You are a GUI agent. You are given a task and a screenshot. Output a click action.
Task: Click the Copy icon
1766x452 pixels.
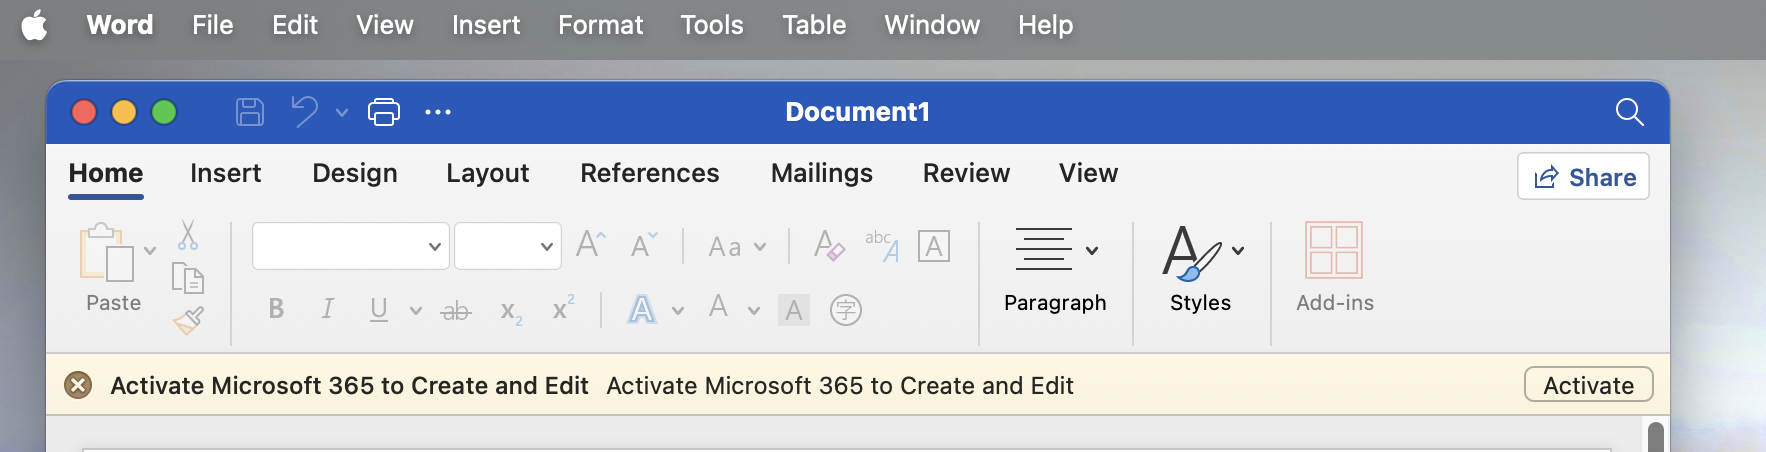(188, 278)
